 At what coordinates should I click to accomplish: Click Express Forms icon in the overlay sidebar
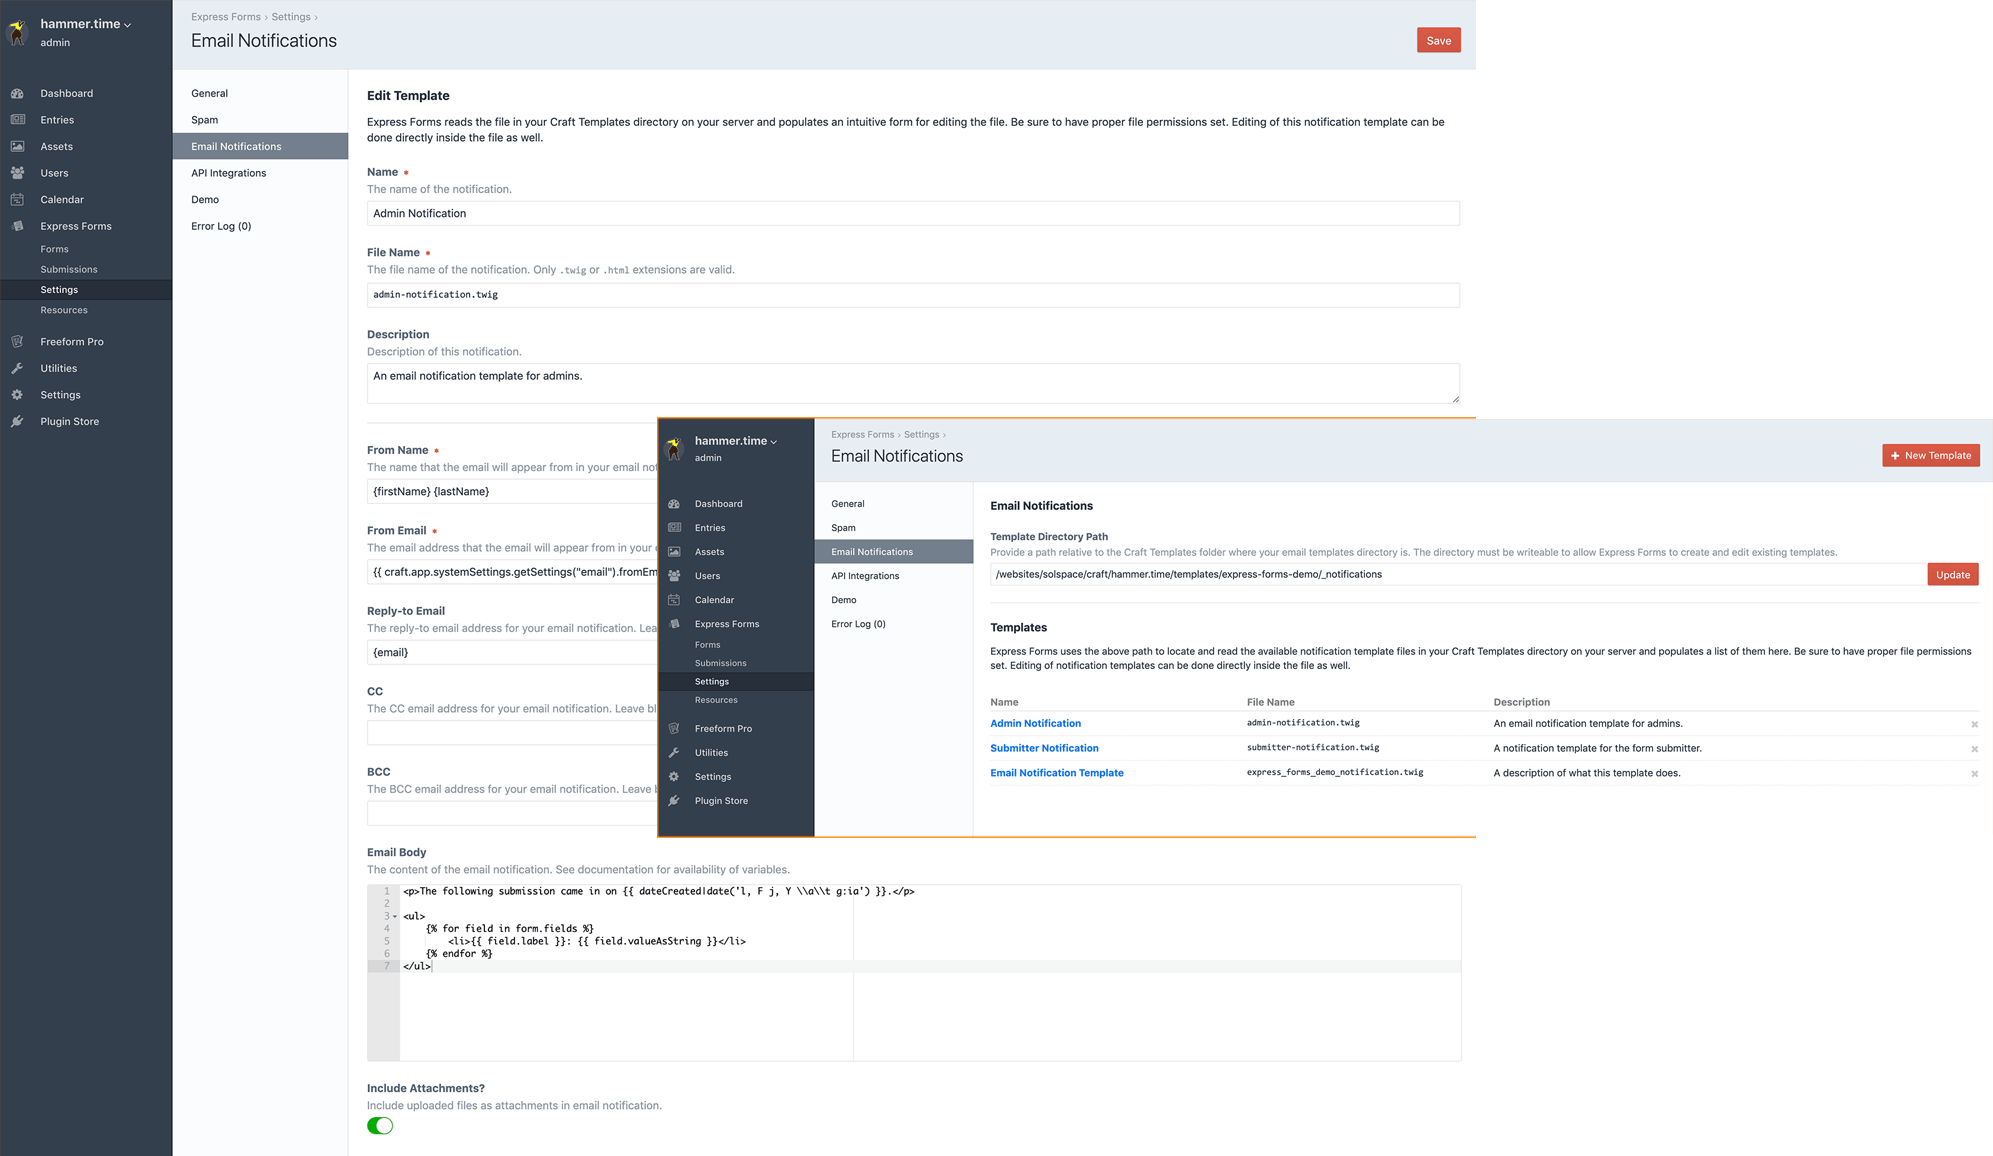point(674,624)
